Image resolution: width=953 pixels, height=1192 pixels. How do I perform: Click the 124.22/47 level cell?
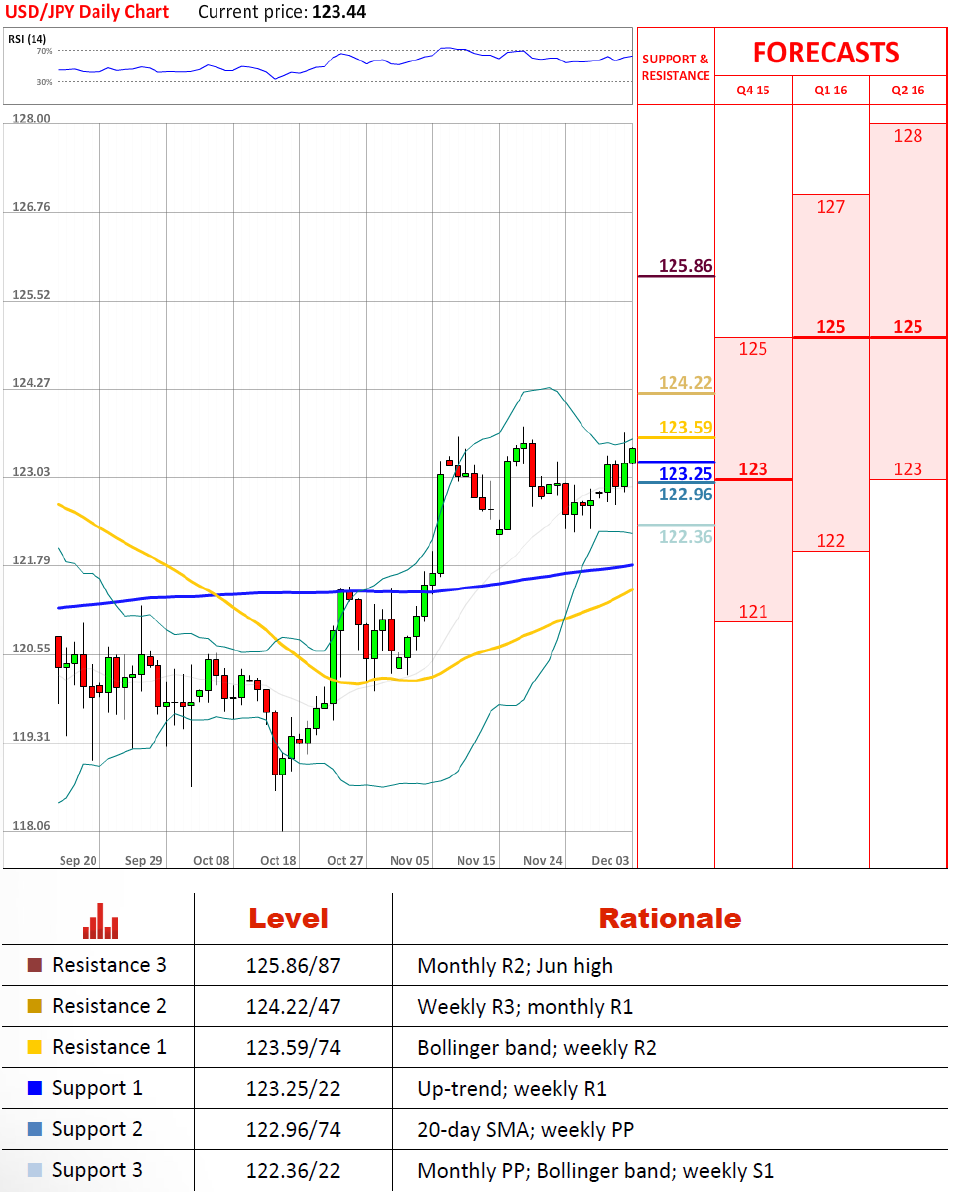[293, 1007]
